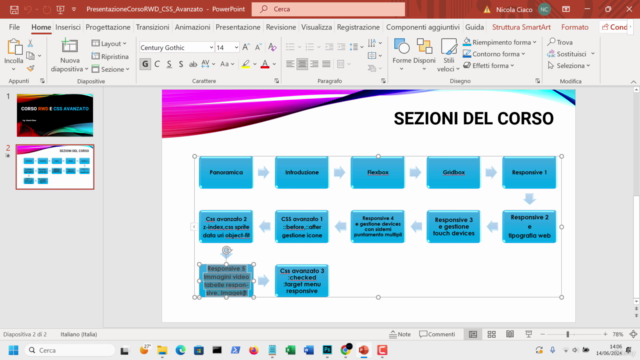Toggle italic C formatting
Viewport: 640px width, 360px height.
tap(157, 64)
